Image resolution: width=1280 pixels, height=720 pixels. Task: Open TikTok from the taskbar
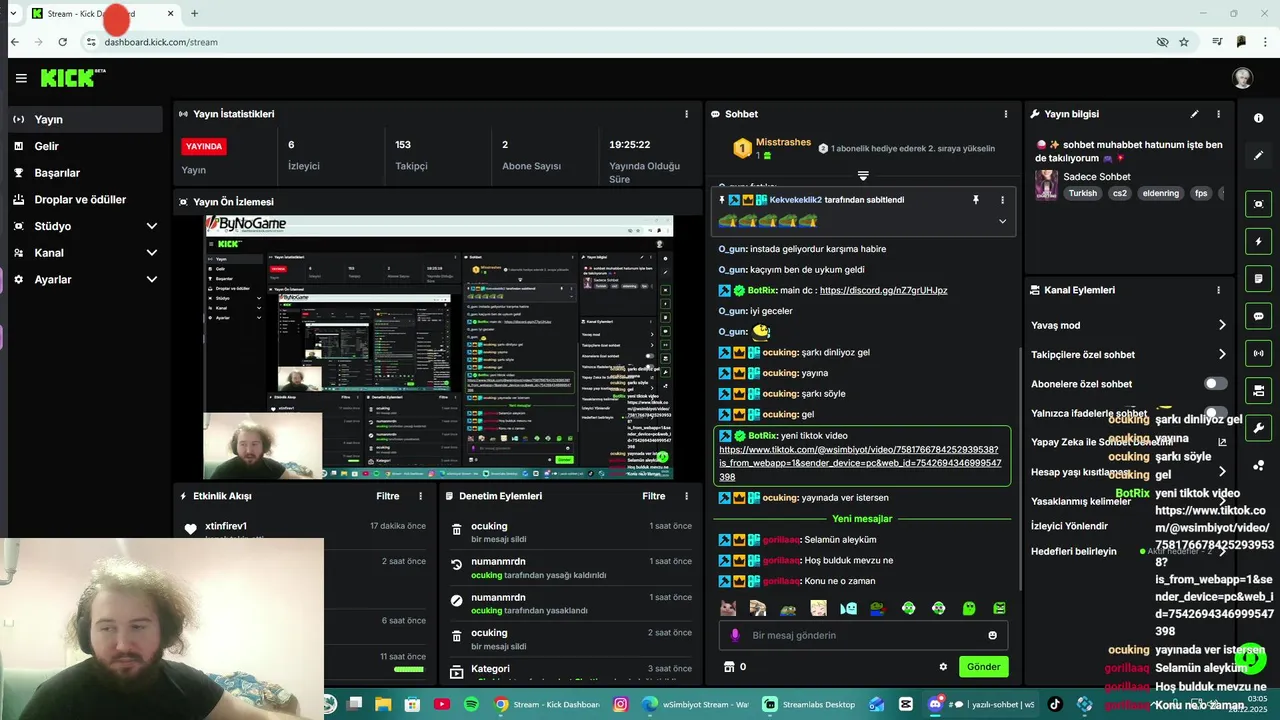tap(1054, 704)
